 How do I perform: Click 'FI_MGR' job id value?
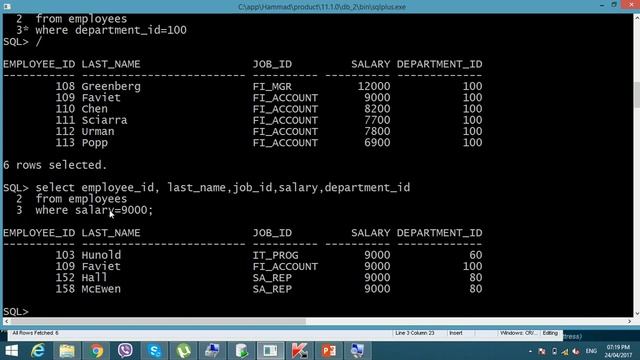click(272, 87)
